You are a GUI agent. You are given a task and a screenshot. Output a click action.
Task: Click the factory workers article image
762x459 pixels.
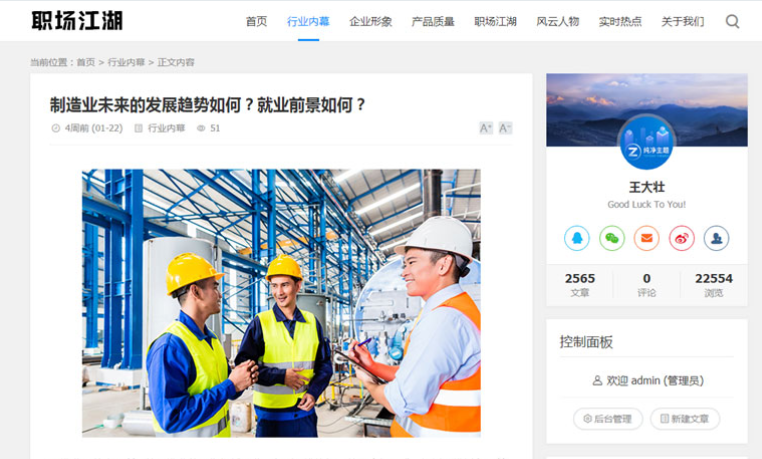(281, 303)
